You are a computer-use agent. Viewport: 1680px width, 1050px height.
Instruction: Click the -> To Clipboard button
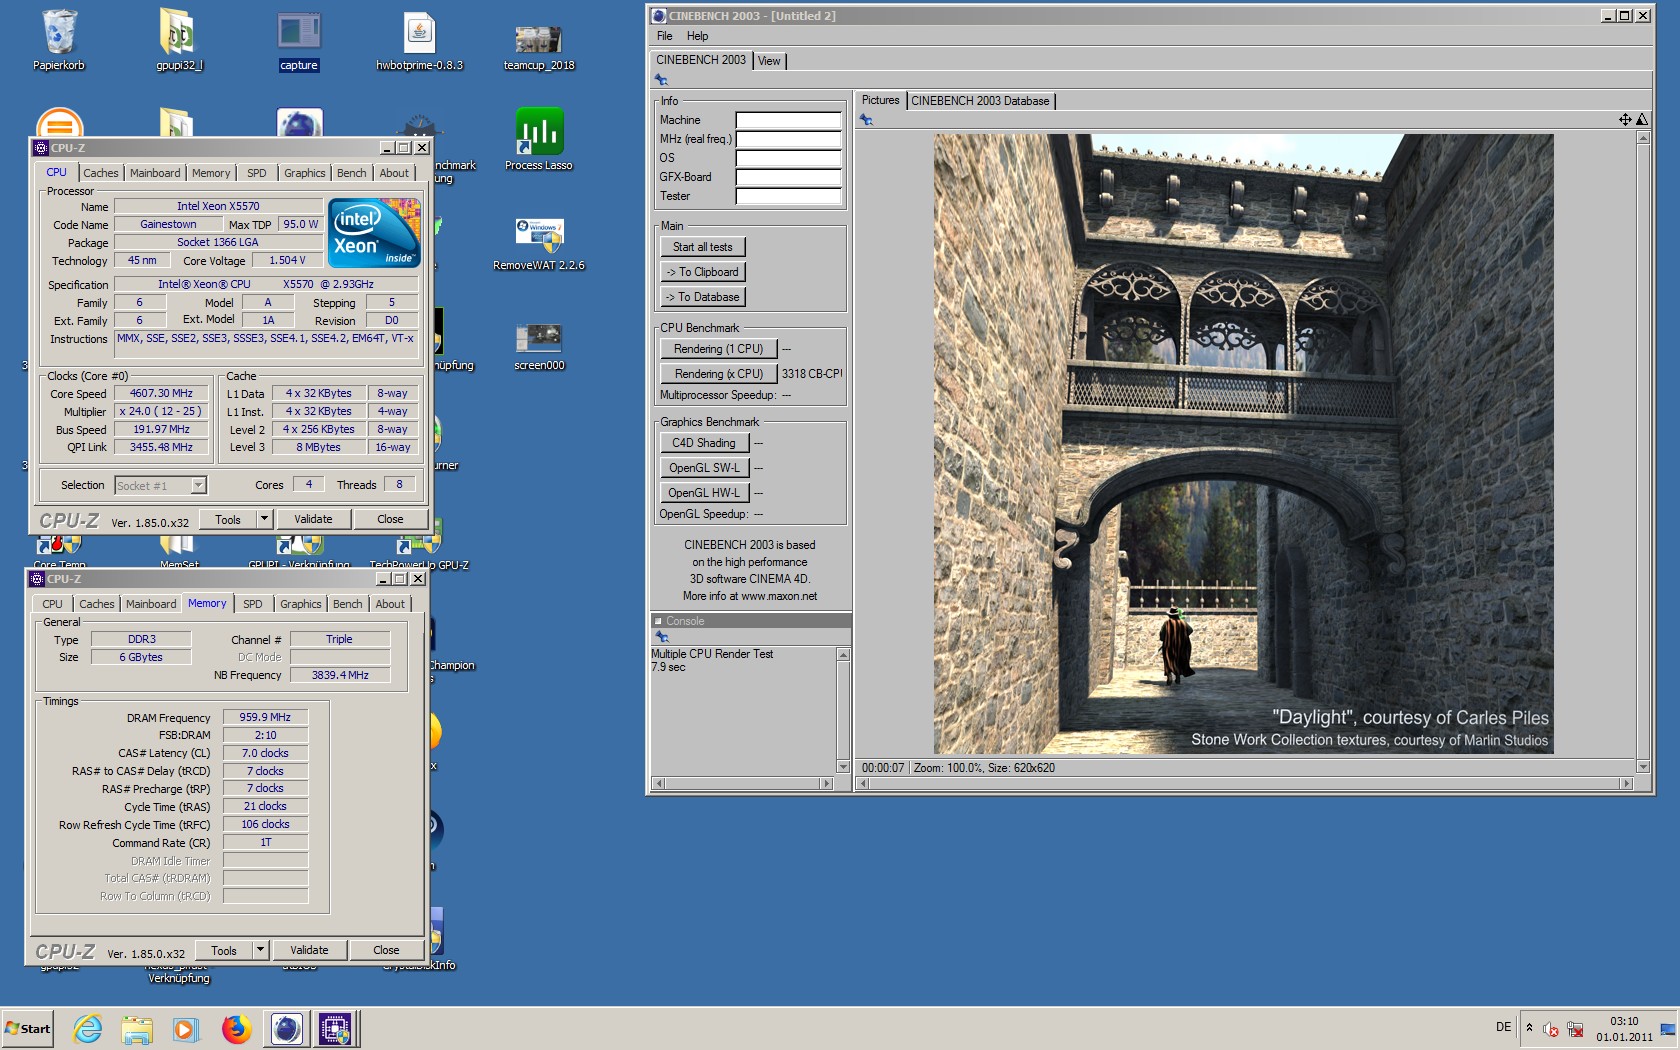pos(702,272)
